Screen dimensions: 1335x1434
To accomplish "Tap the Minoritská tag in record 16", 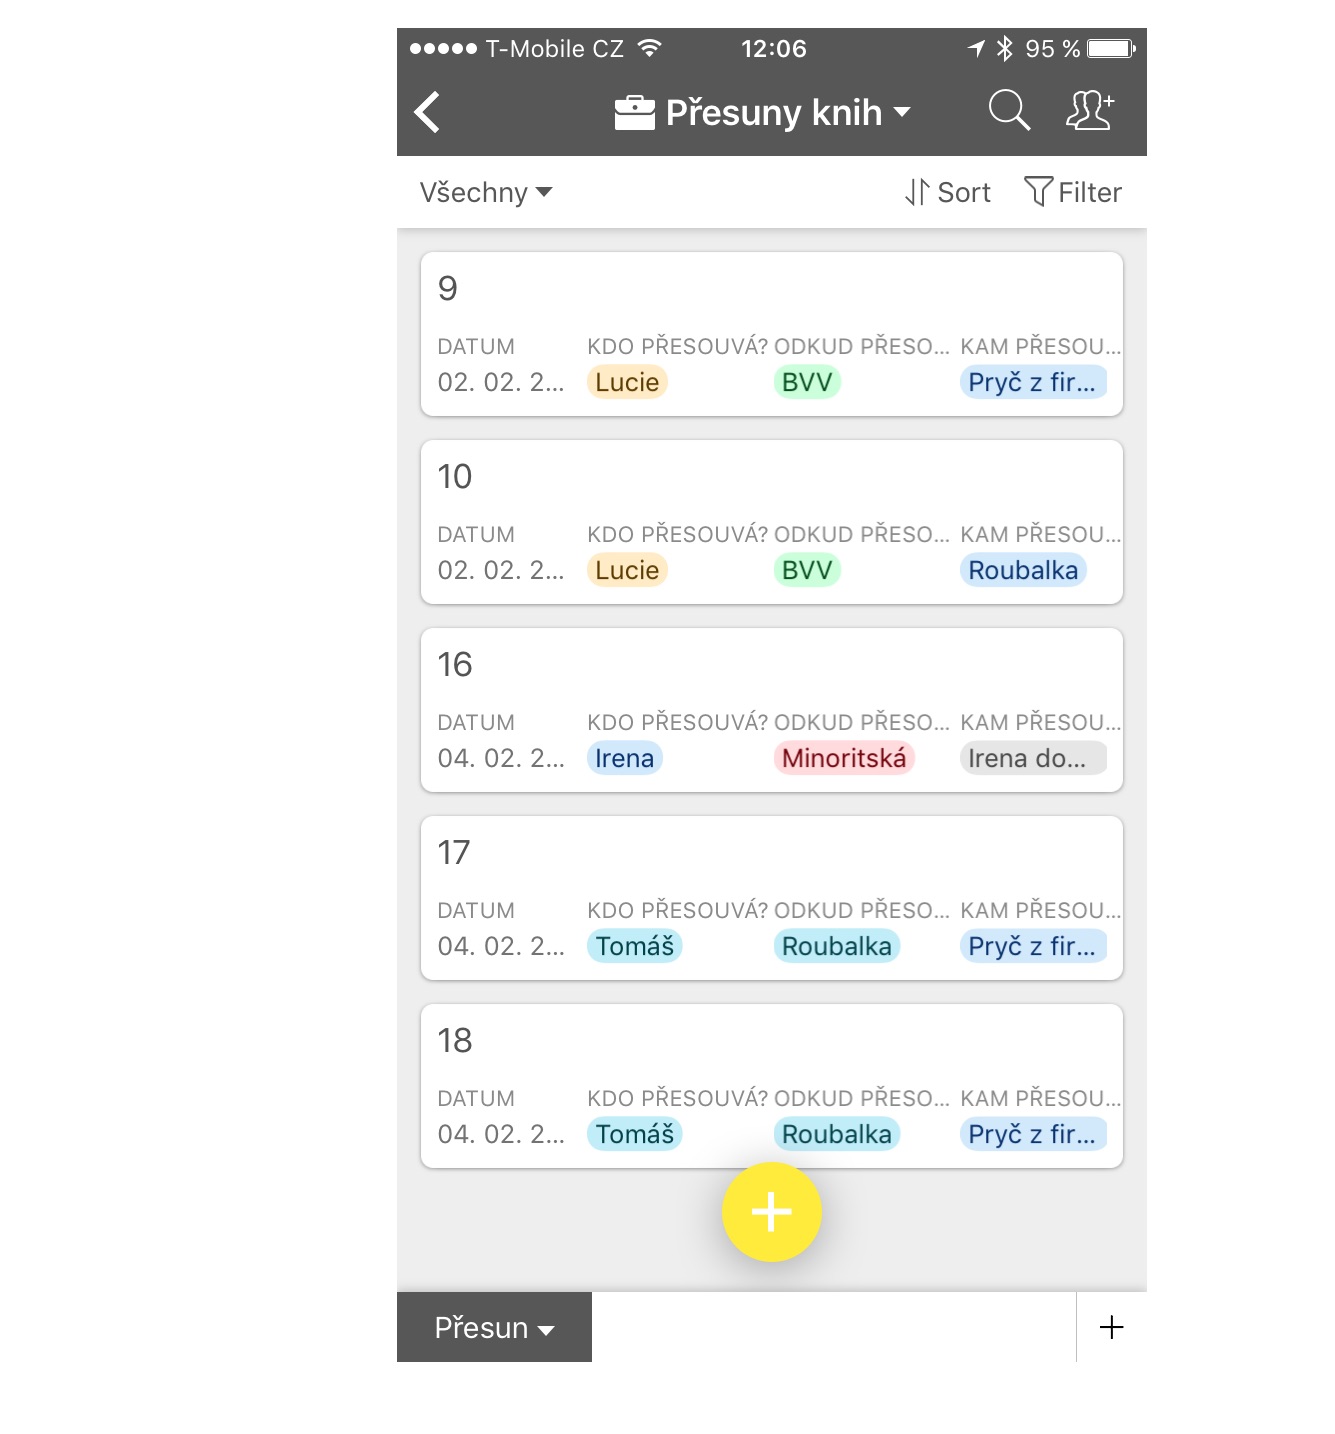I will 844,758.
